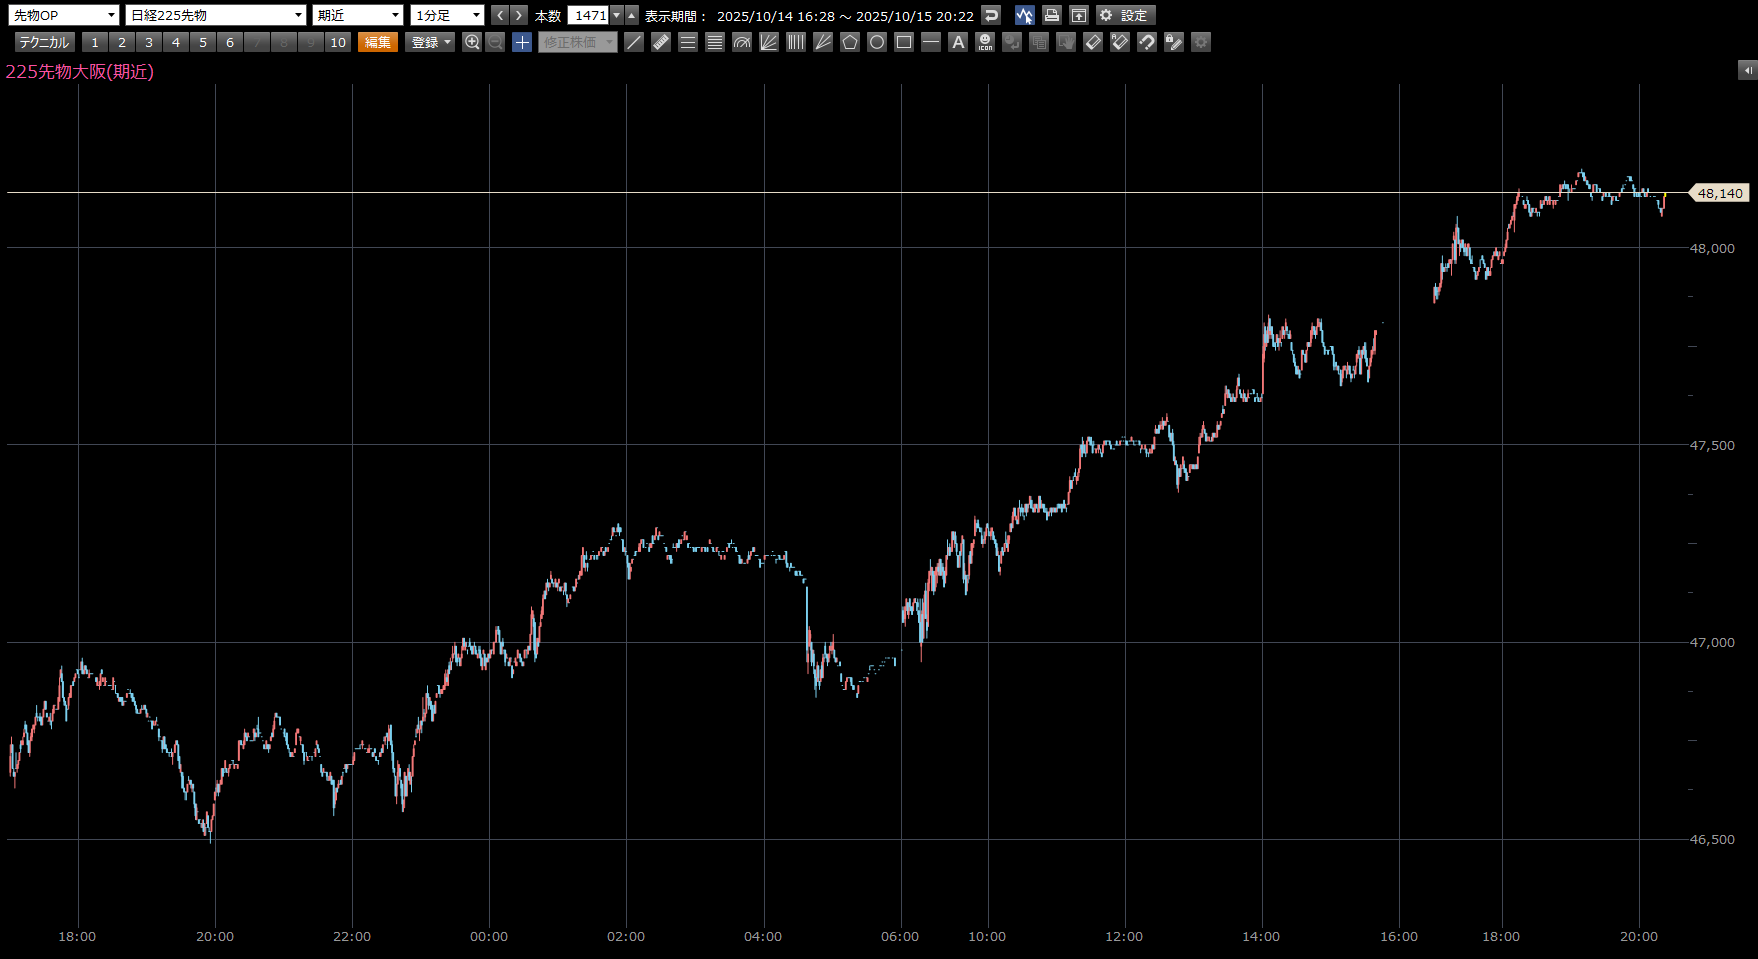Click the eraser tool icon
The image size is (1758, 959).
tap(1093, 42)
